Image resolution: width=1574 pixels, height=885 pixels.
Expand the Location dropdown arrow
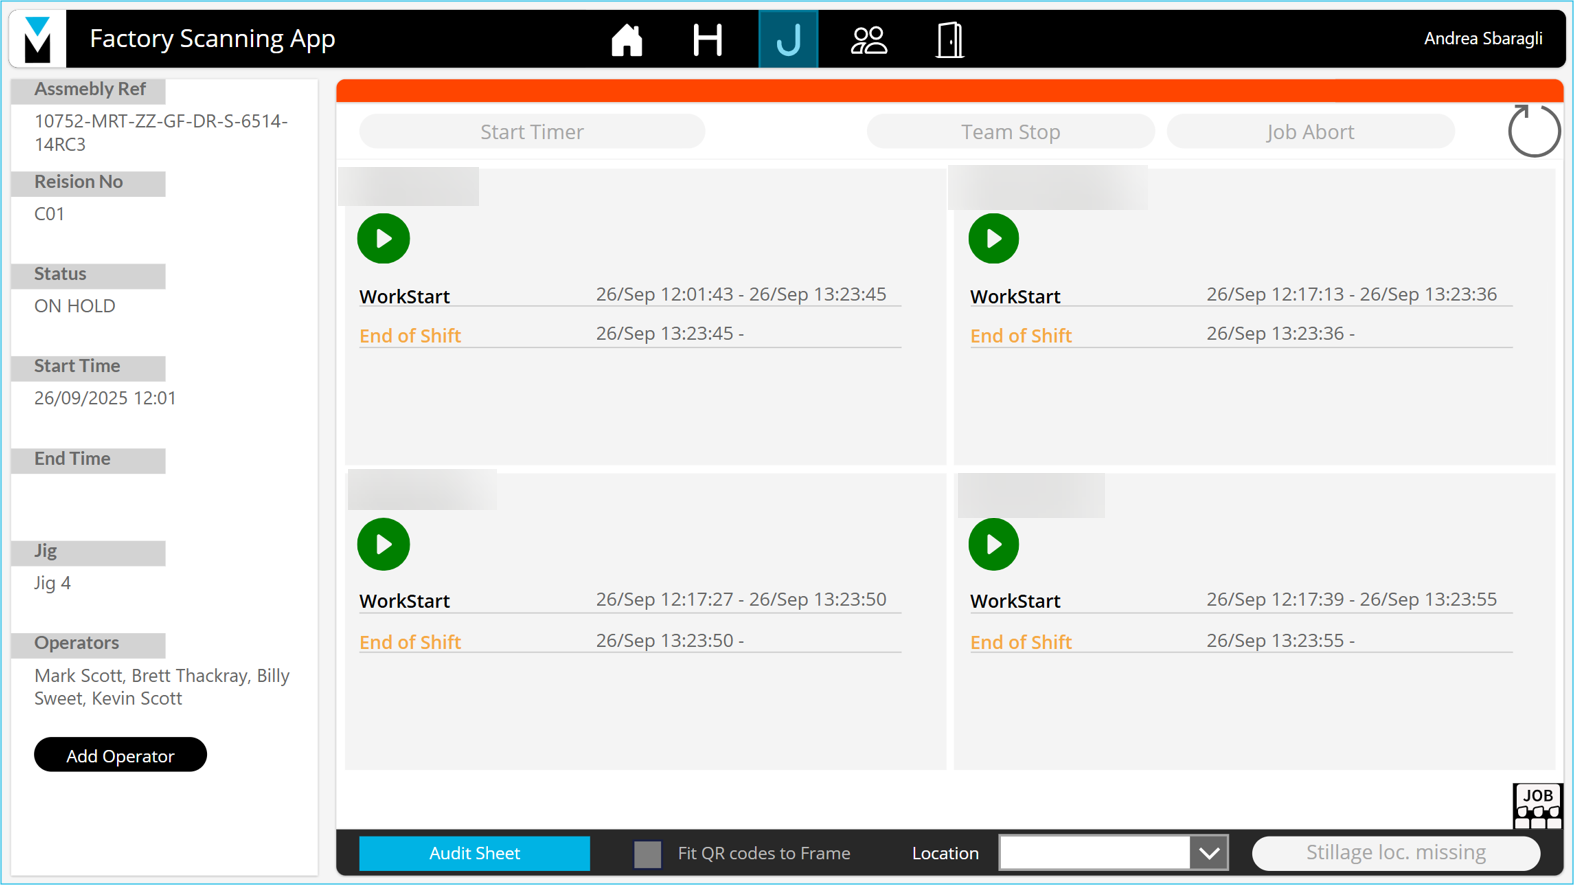click(x=1209, y=853)
